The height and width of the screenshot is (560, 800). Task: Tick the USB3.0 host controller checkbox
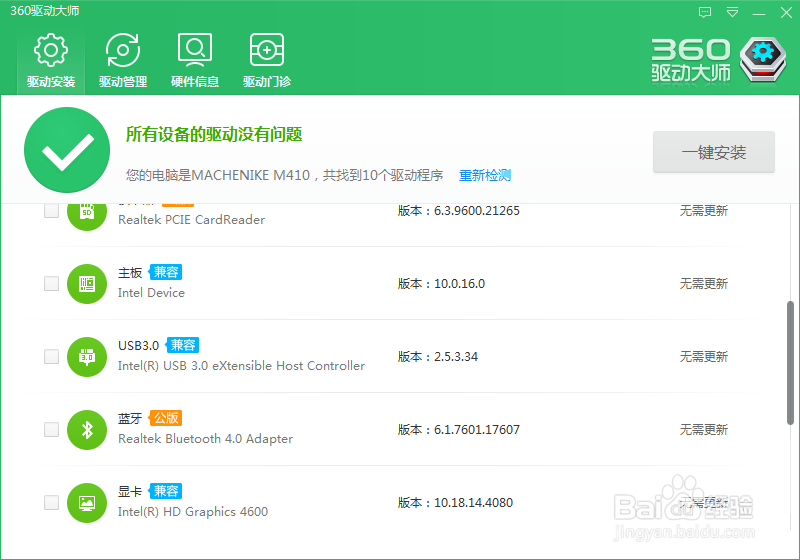[52, 356]
